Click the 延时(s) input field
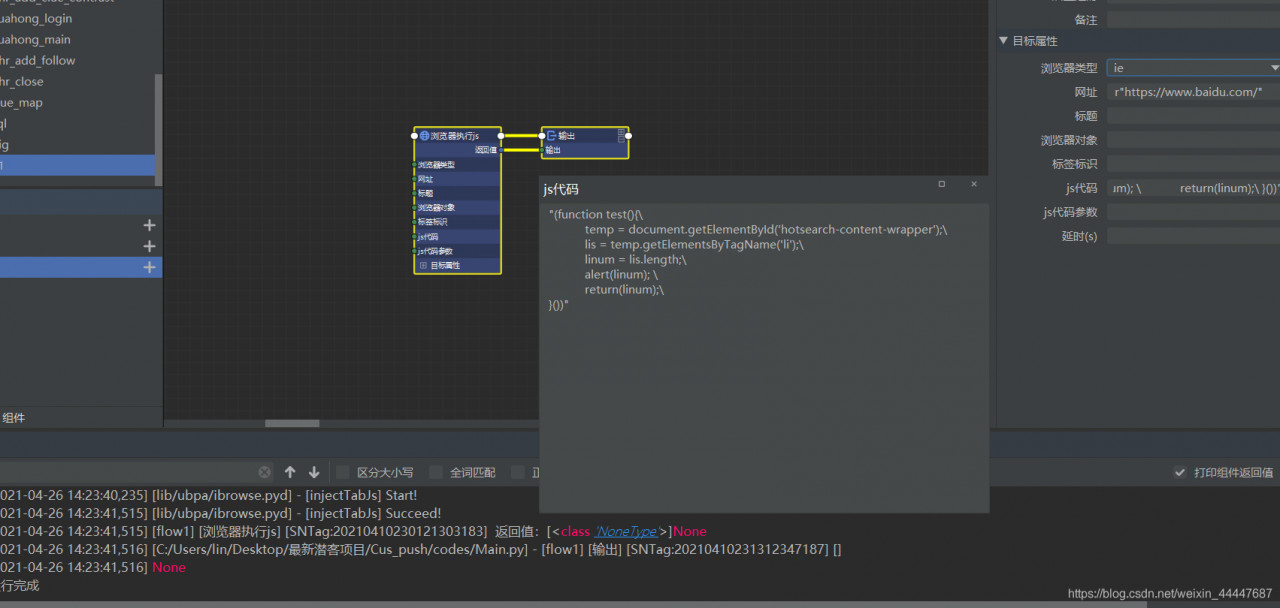This screenshot has width=1280, height=608. pyautogui.click(x=1193, y=236)
